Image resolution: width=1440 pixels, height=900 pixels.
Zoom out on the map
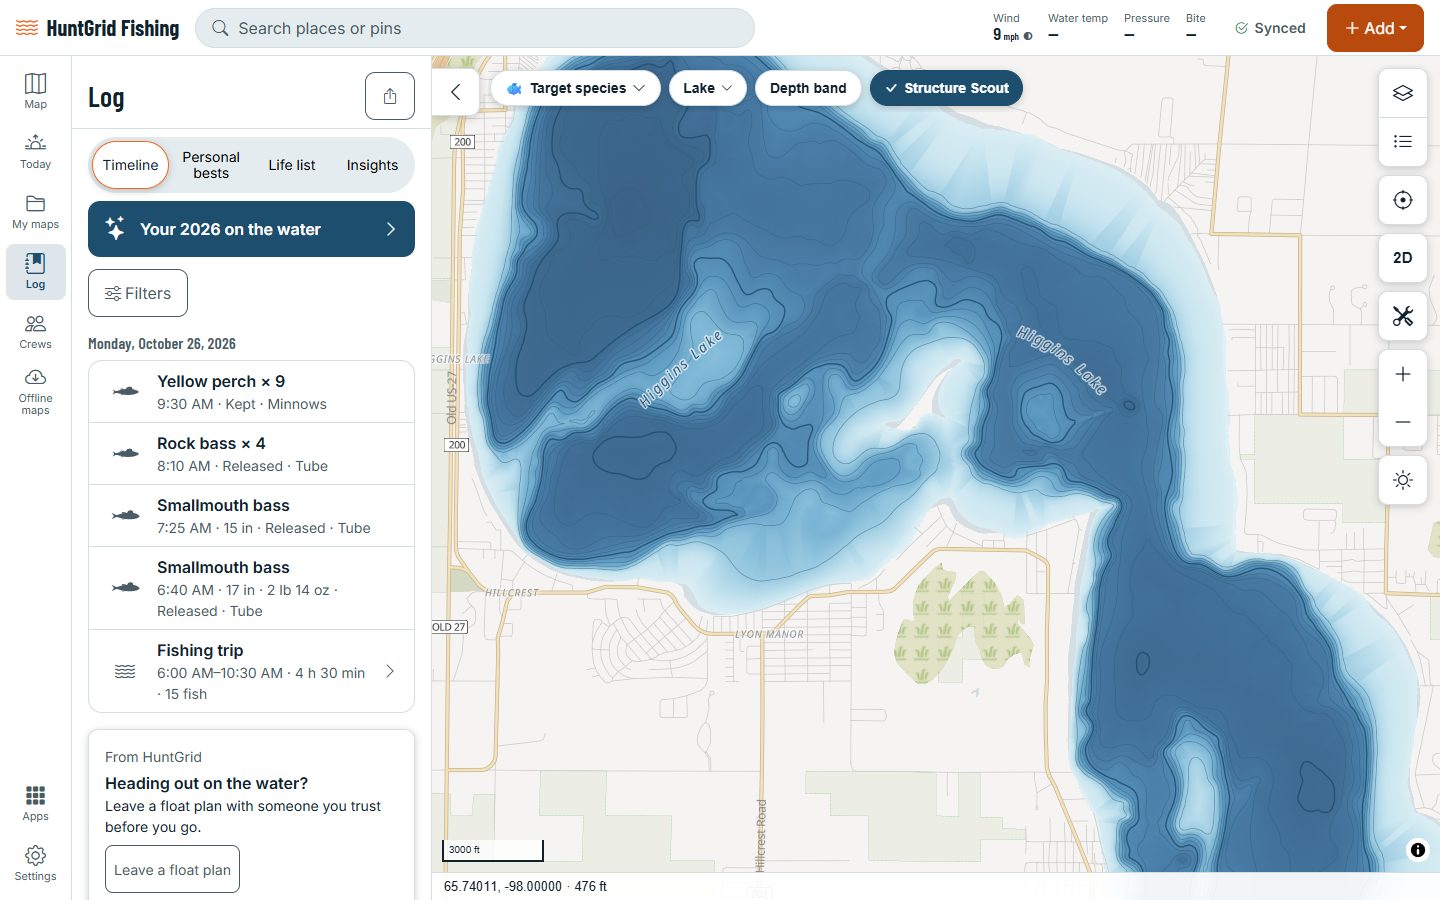[x=1403, y=422]
